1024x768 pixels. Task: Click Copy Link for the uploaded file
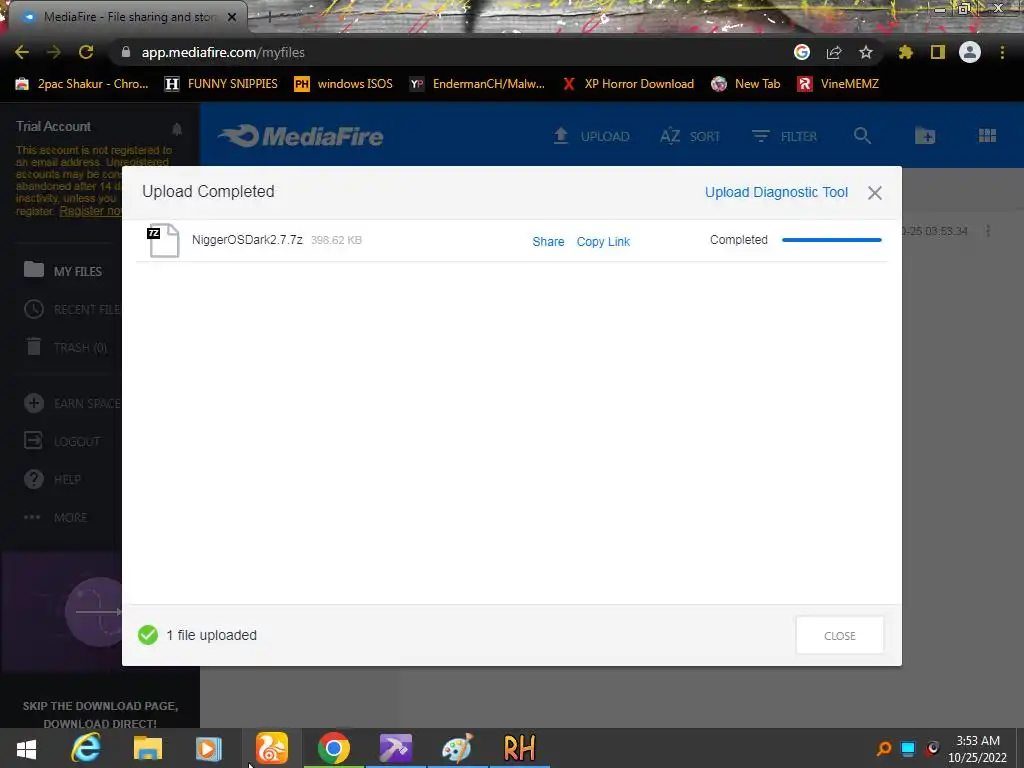(603, 242)
